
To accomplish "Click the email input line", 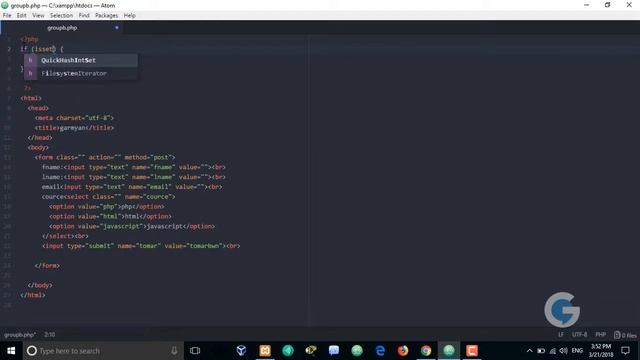I will pos(132,187).
